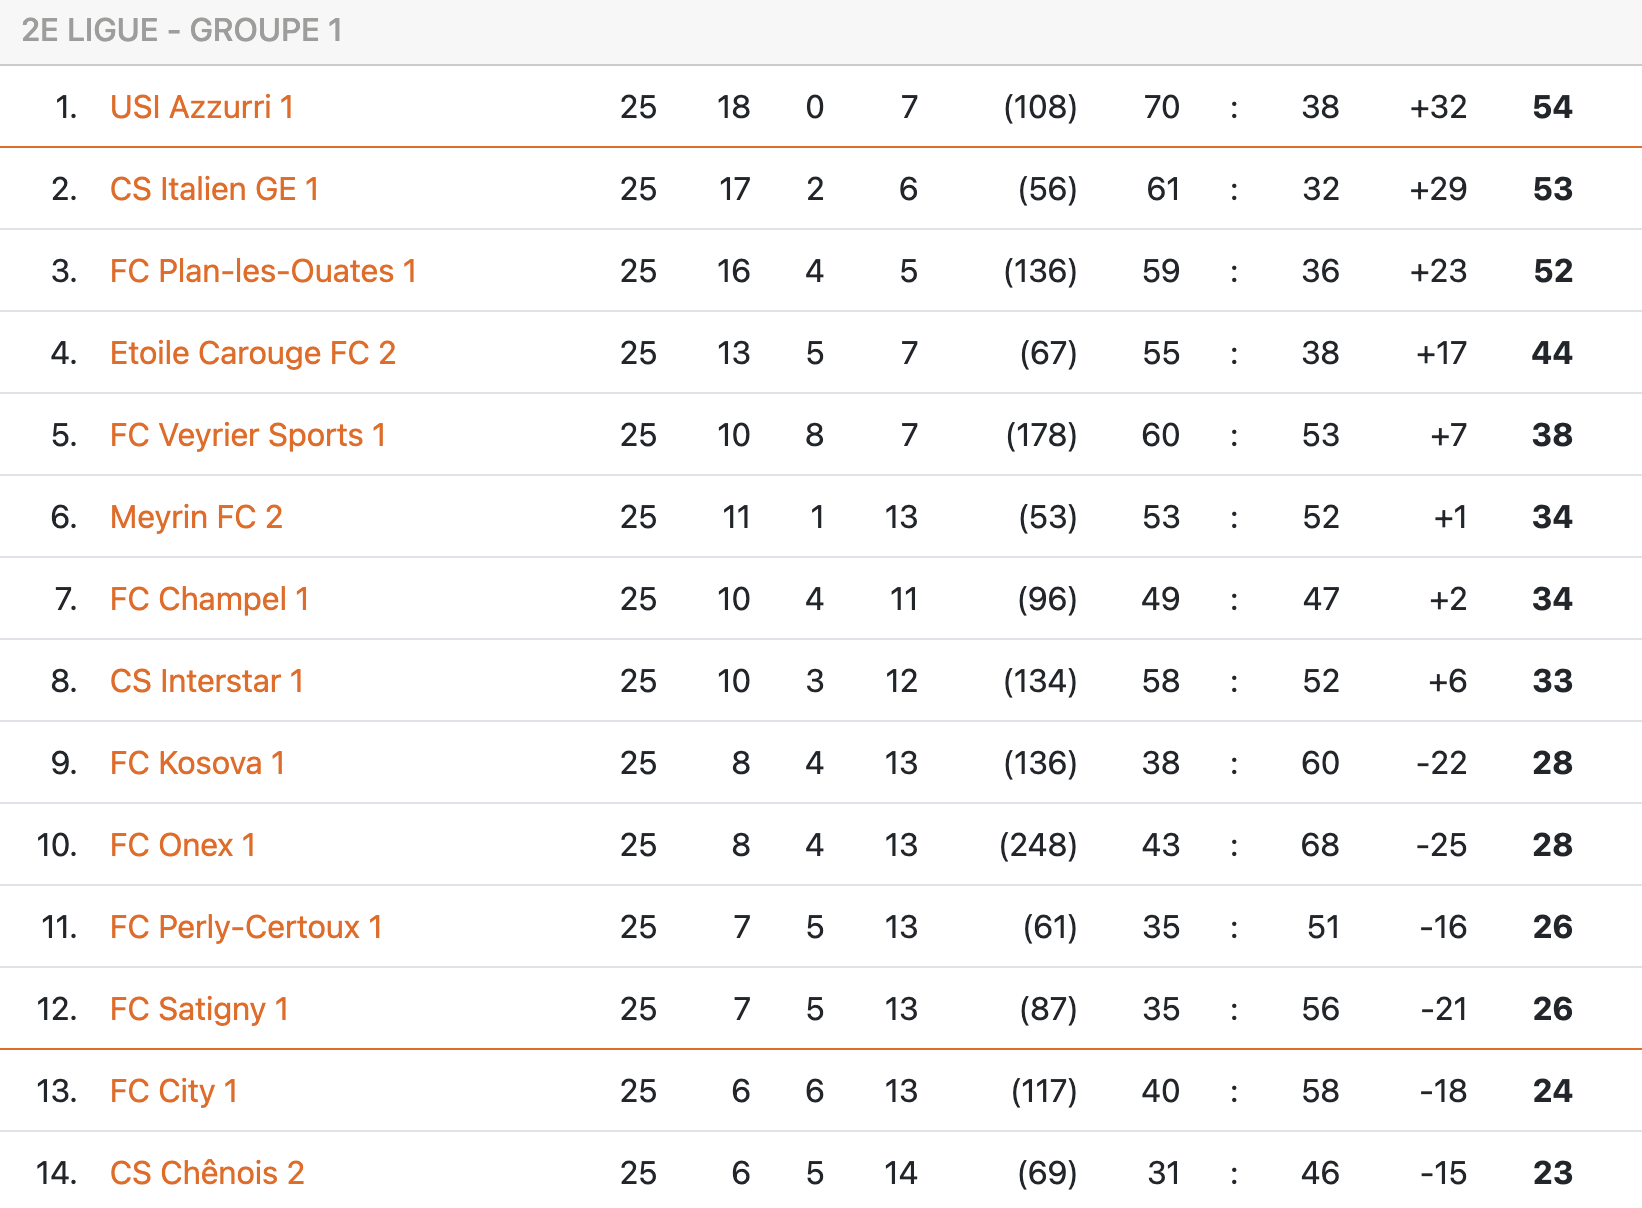Open the FC City 1 link

173,1091
